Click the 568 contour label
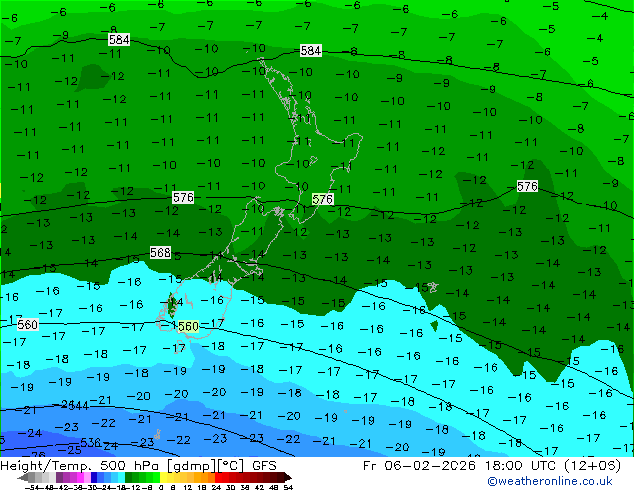634x490 pixels. [161, 252]
